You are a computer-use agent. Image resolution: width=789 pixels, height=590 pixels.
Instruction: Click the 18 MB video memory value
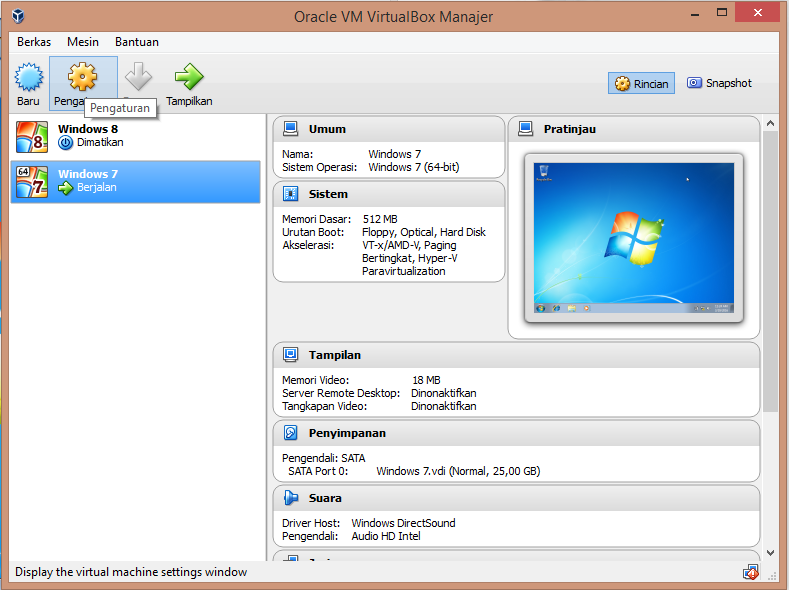pos(426,380)
